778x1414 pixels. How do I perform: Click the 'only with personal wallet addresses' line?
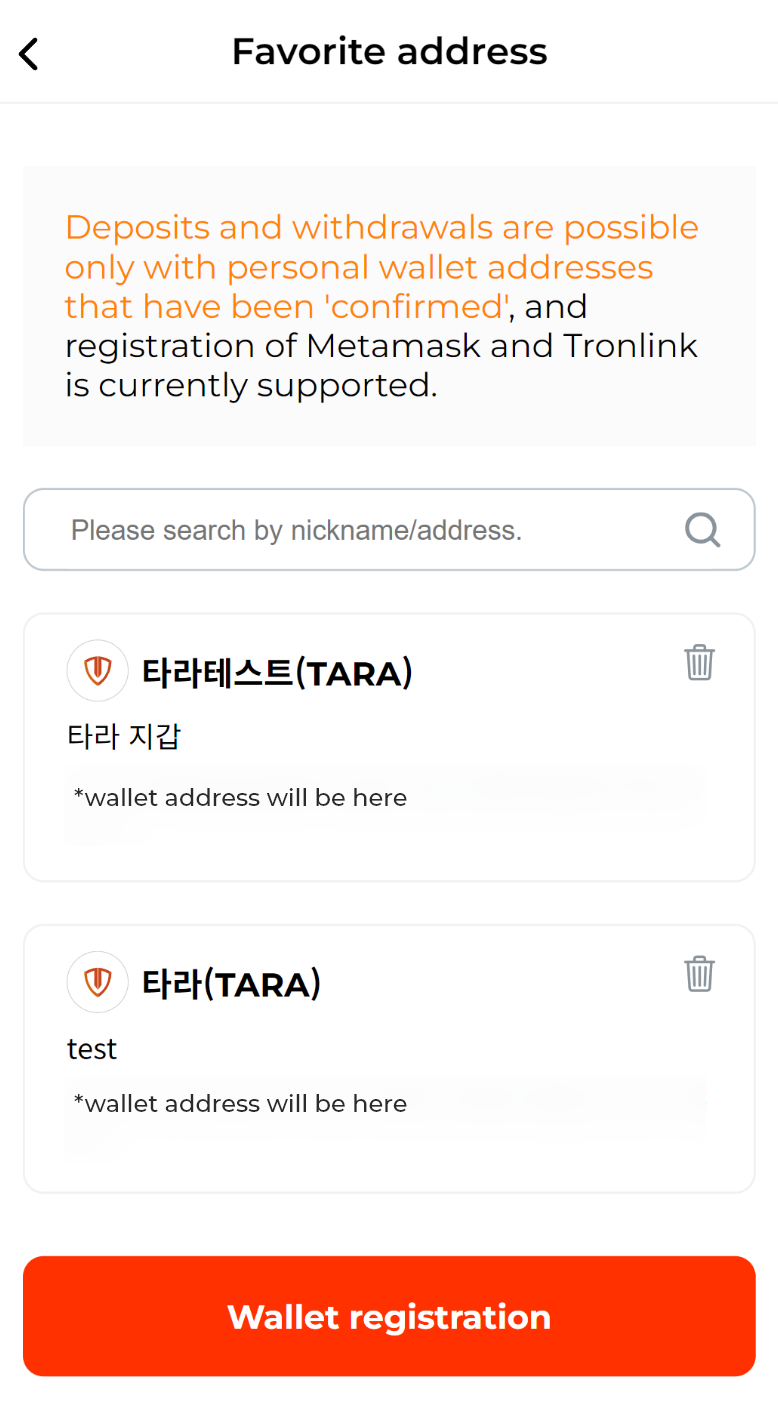tap(358, 268)
